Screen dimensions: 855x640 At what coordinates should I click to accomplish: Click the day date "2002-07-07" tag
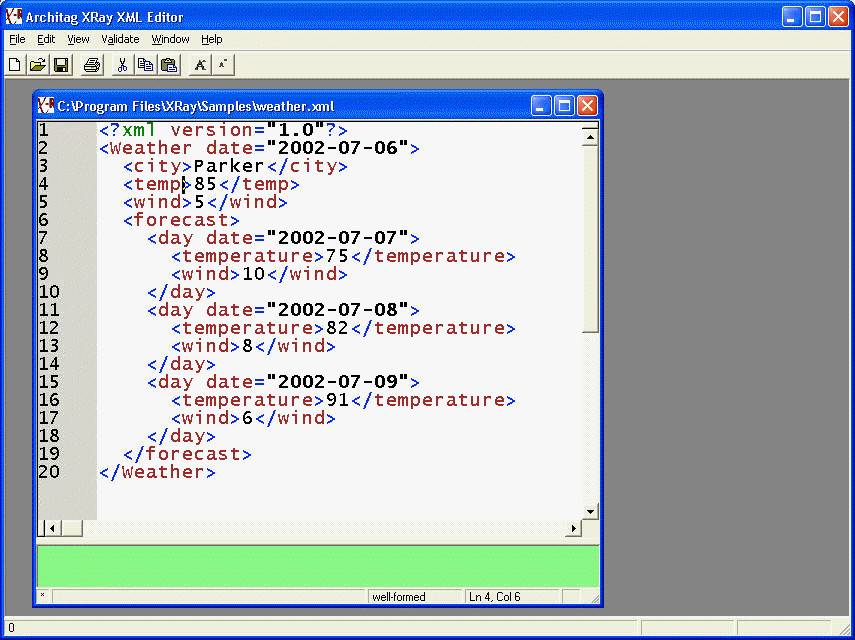pyautogui.click(x=284, y=238)
